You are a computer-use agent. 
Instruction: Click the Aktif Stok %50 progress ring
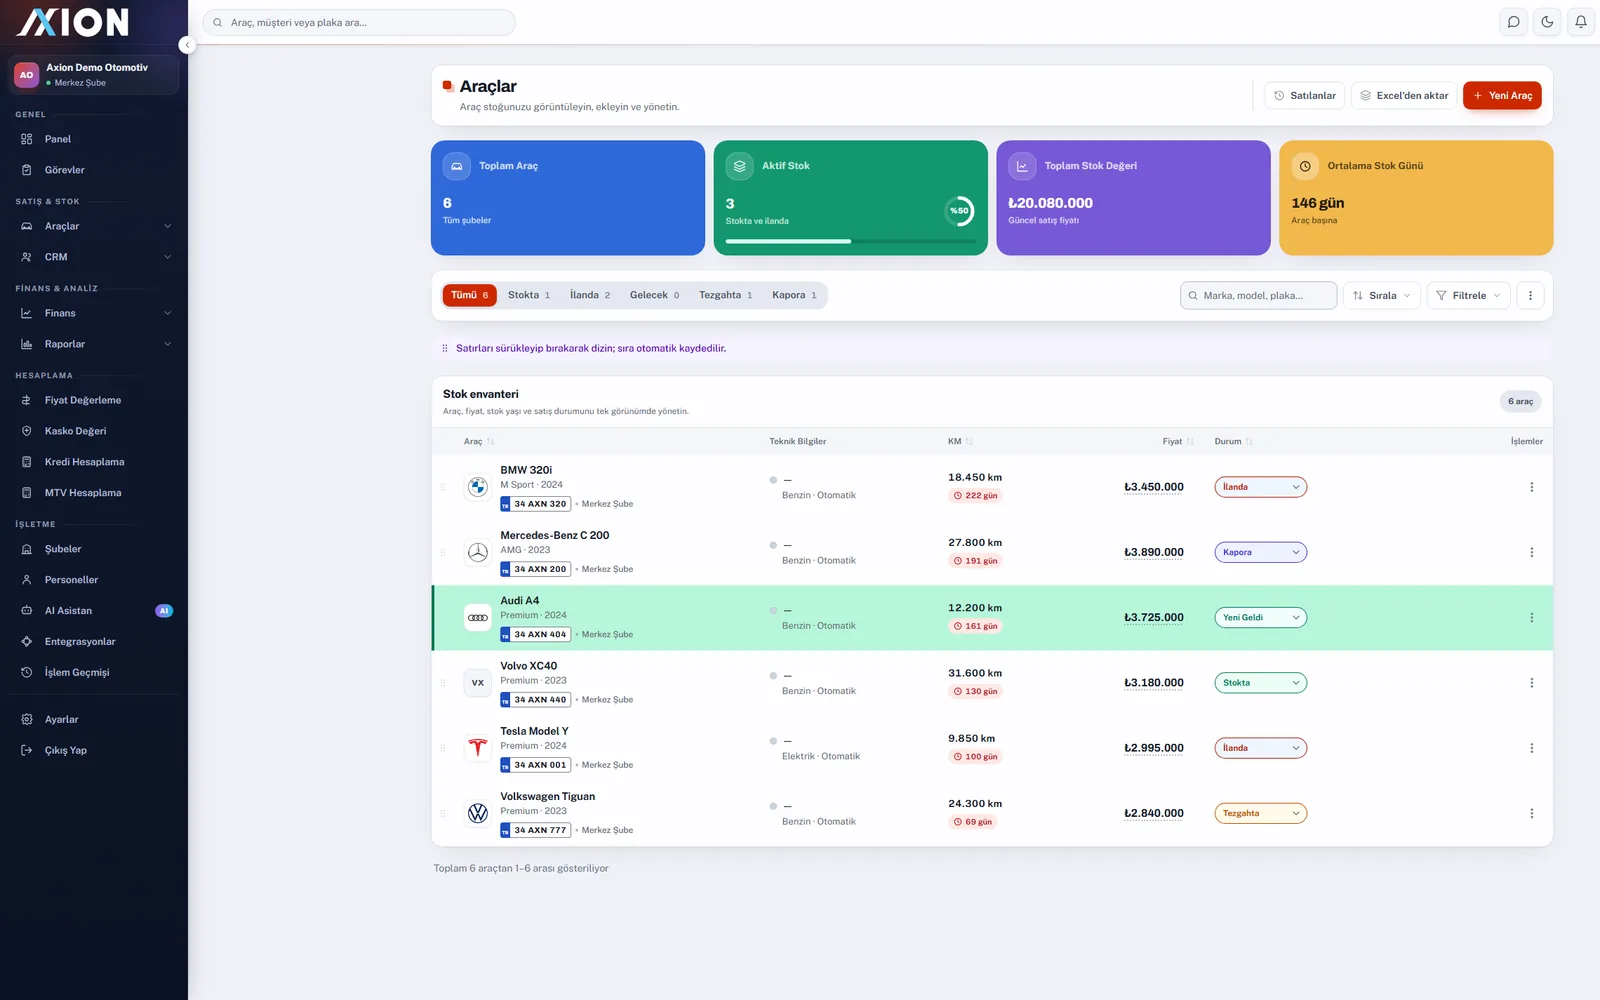pos(959,210)
